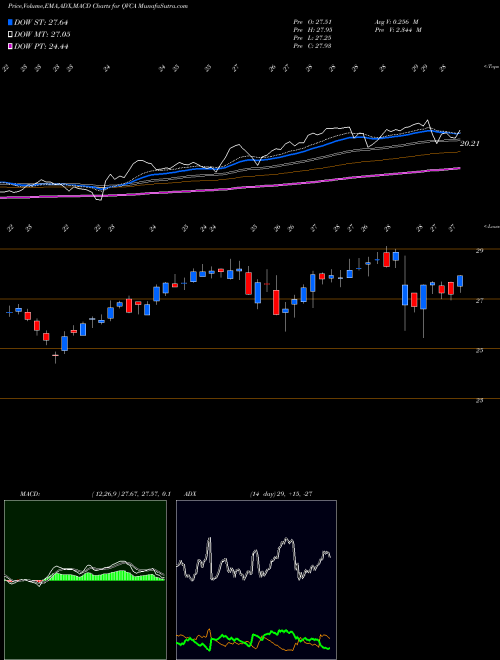Screen dimensions: 500x660
Task: Click the '<Tops' label at chart right
Action: click(491, 67)
